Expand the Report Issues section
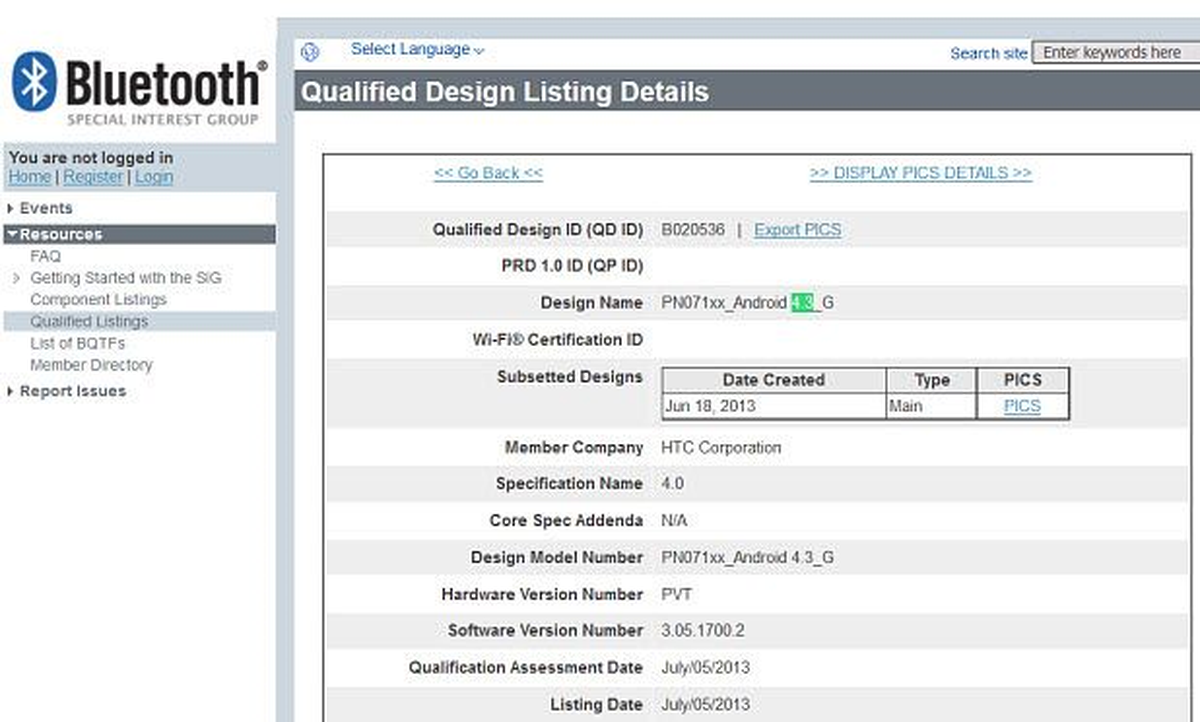1200x722 pixels. pyautogui.click(x=73, y=391)
